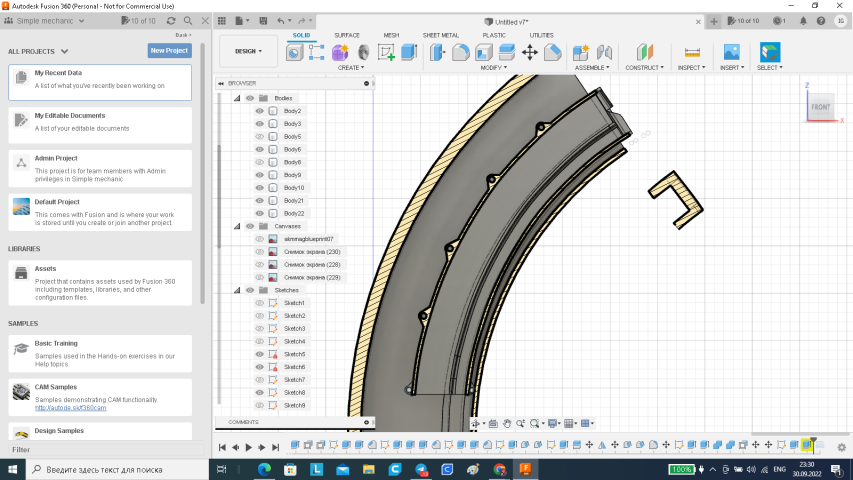Toggle visibility of Sketch6
The width and height of the screenshot is (853, 480).
click(x=259, y=367)
